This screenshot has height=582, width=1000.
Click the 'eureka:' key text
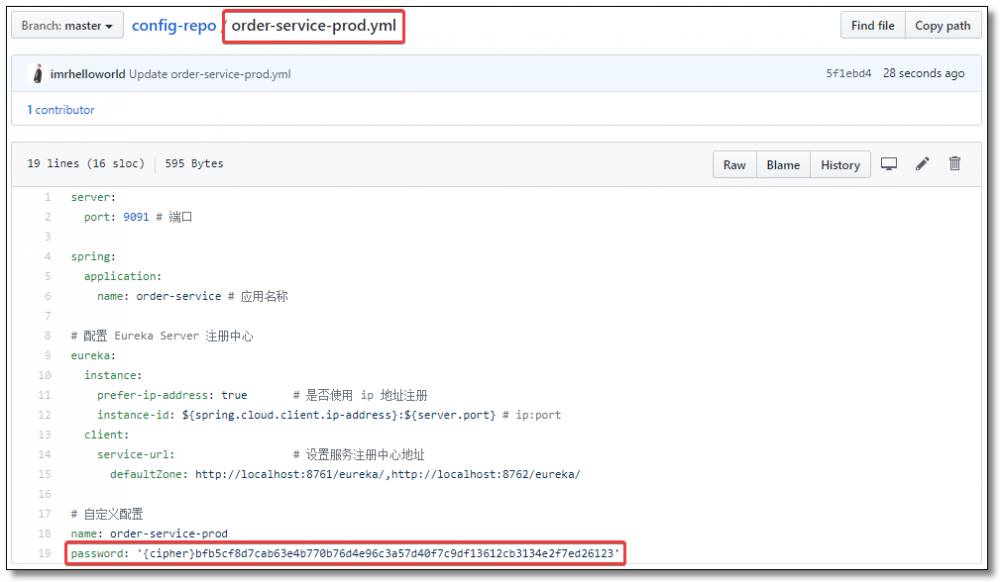(93, 356)
